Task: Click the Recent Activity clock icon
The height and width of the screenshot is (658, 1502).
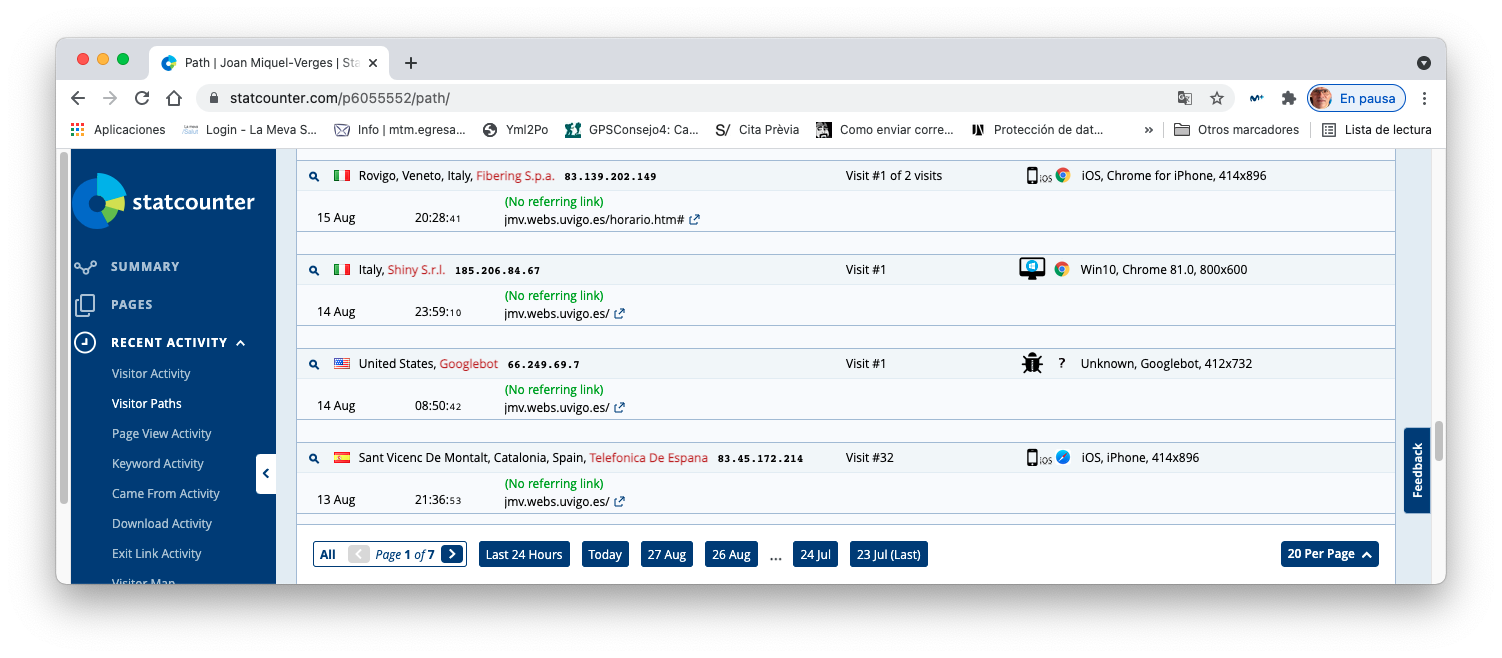Action: coord(85,343)
